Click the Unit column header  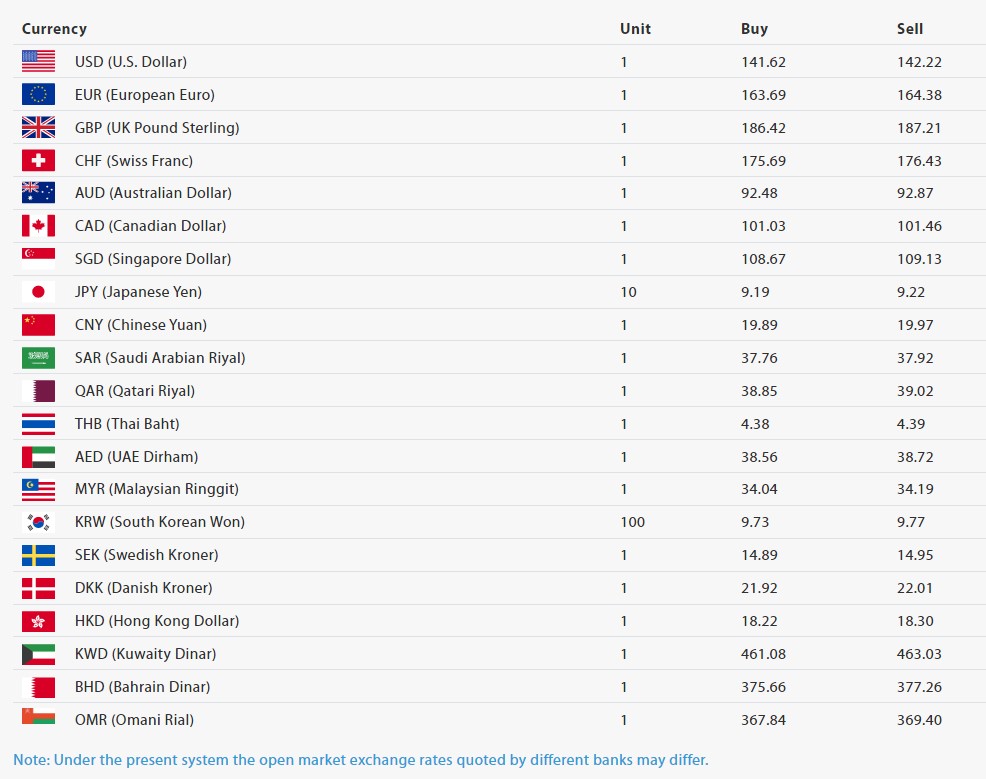[x=635, y=29]
